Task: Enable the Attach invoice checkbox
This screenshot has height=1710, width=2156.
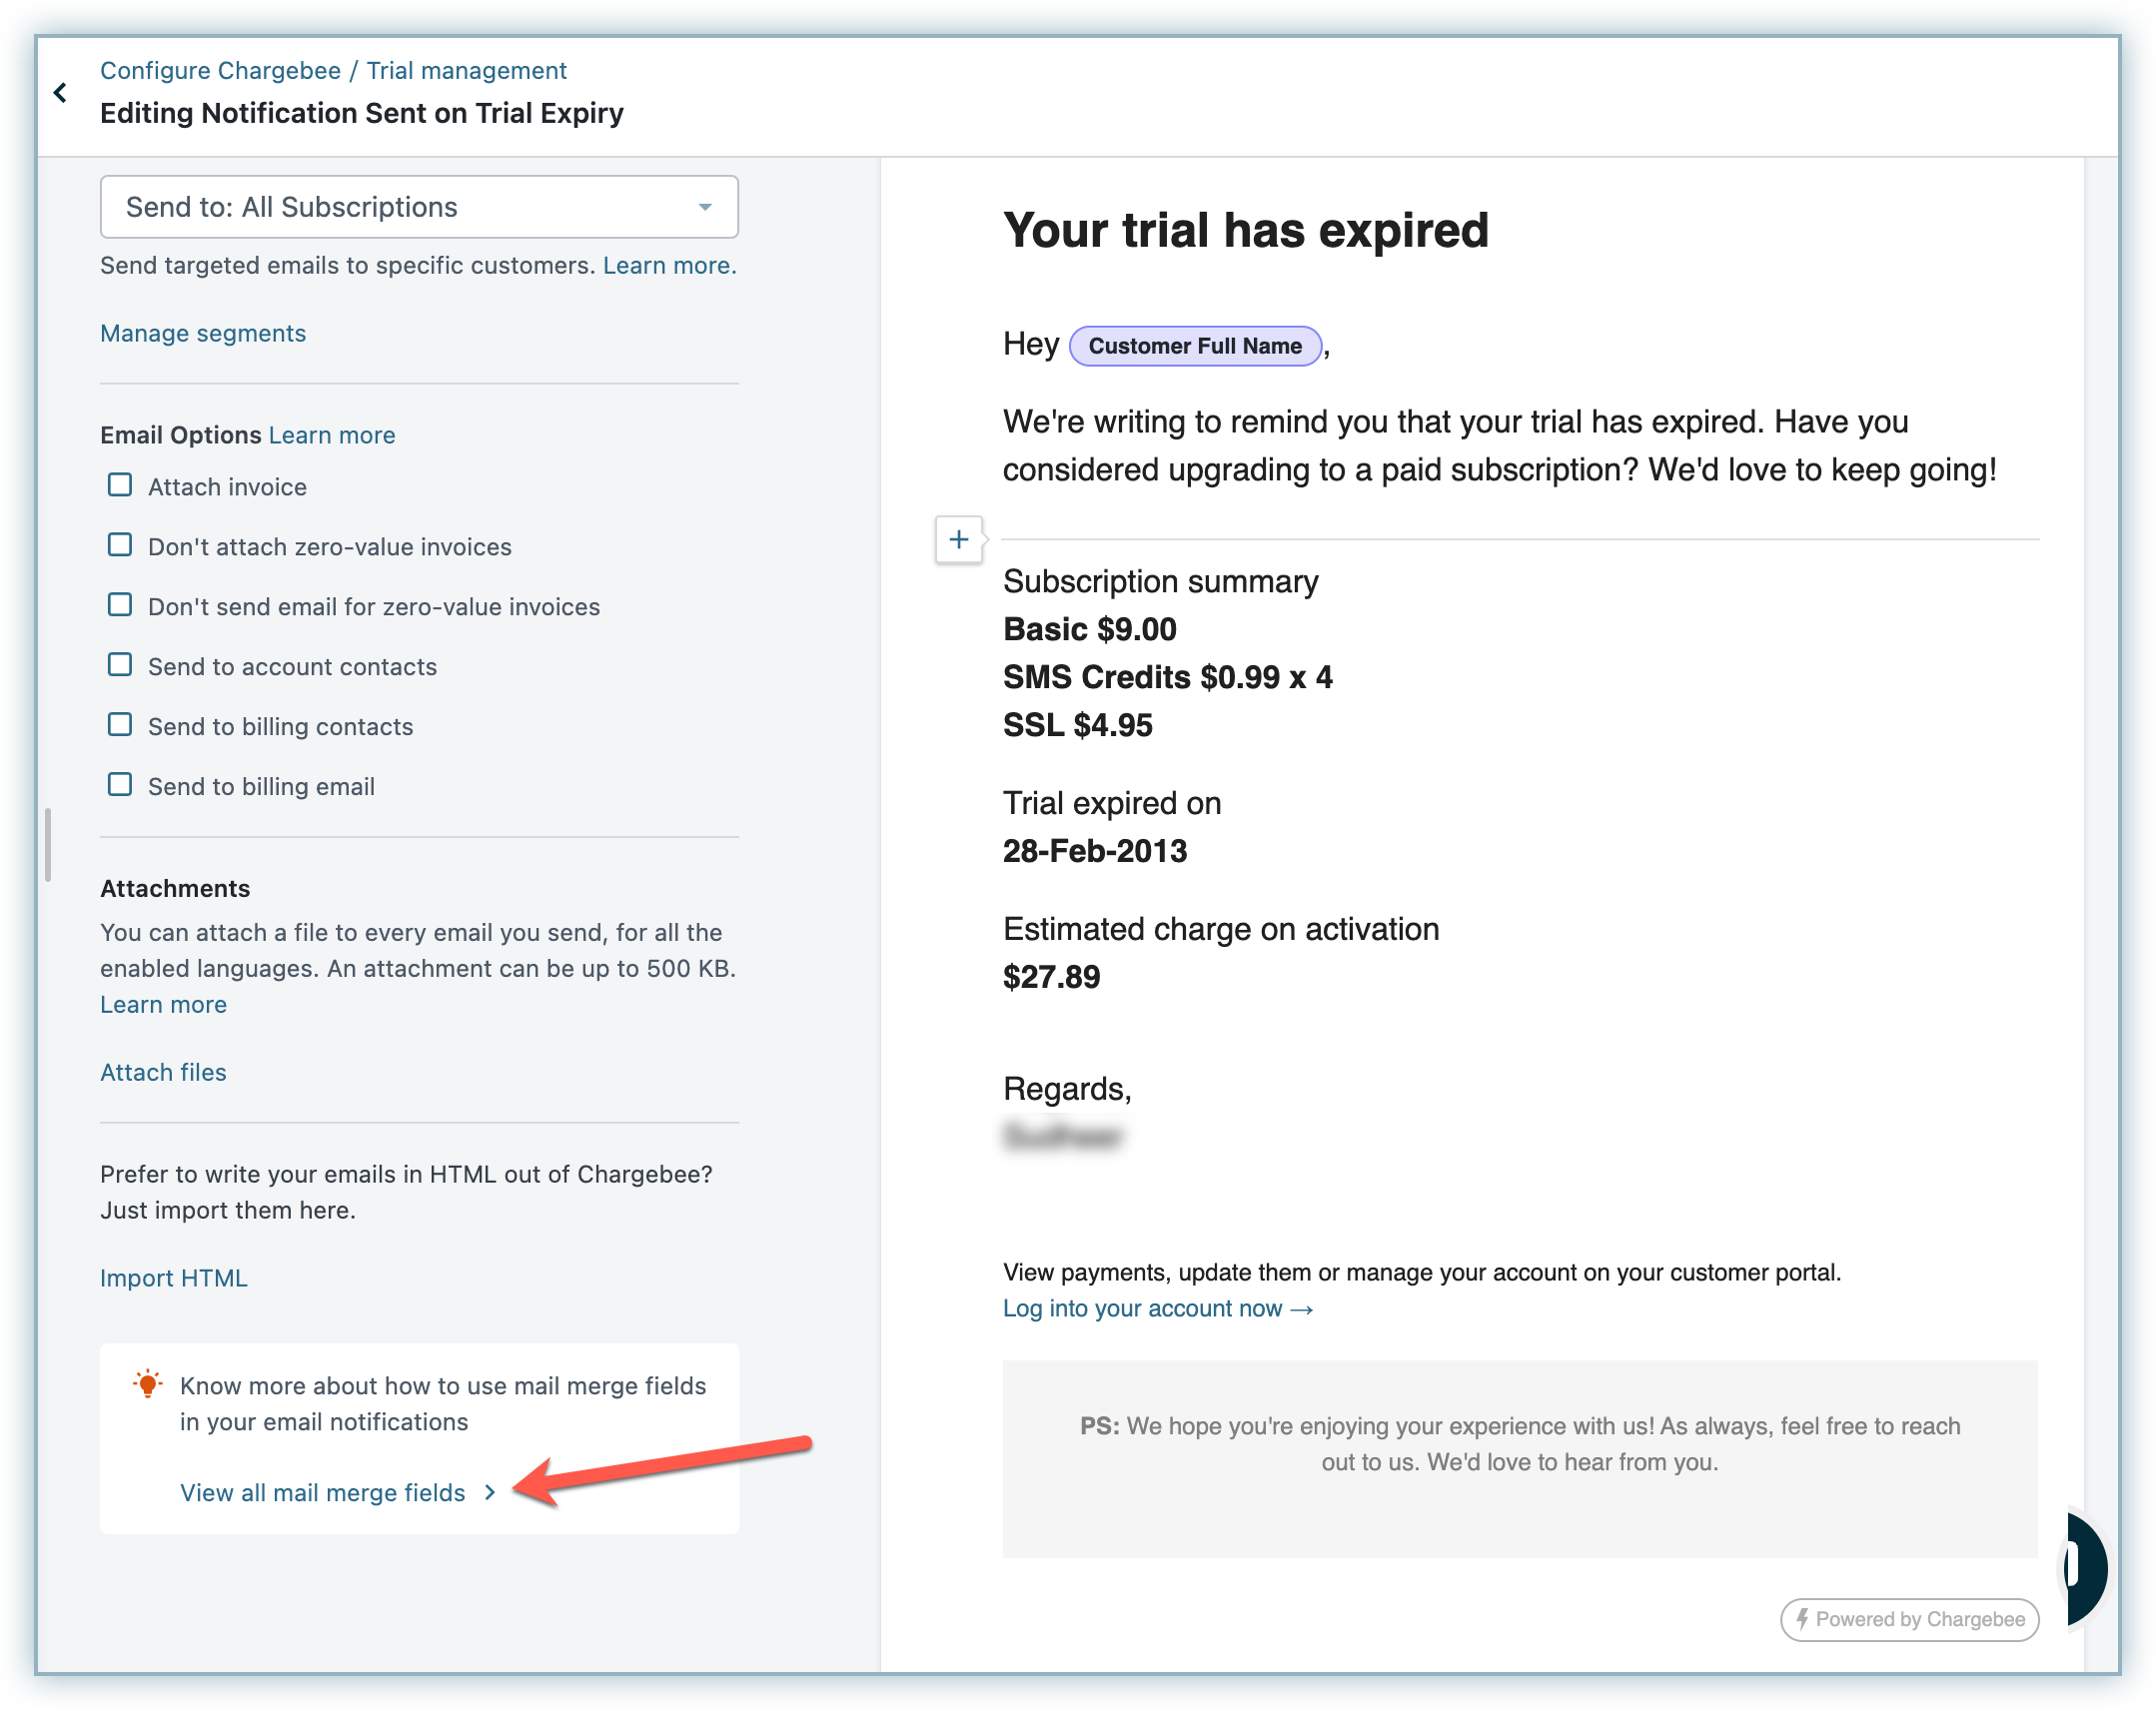Action: coord(120,486)
